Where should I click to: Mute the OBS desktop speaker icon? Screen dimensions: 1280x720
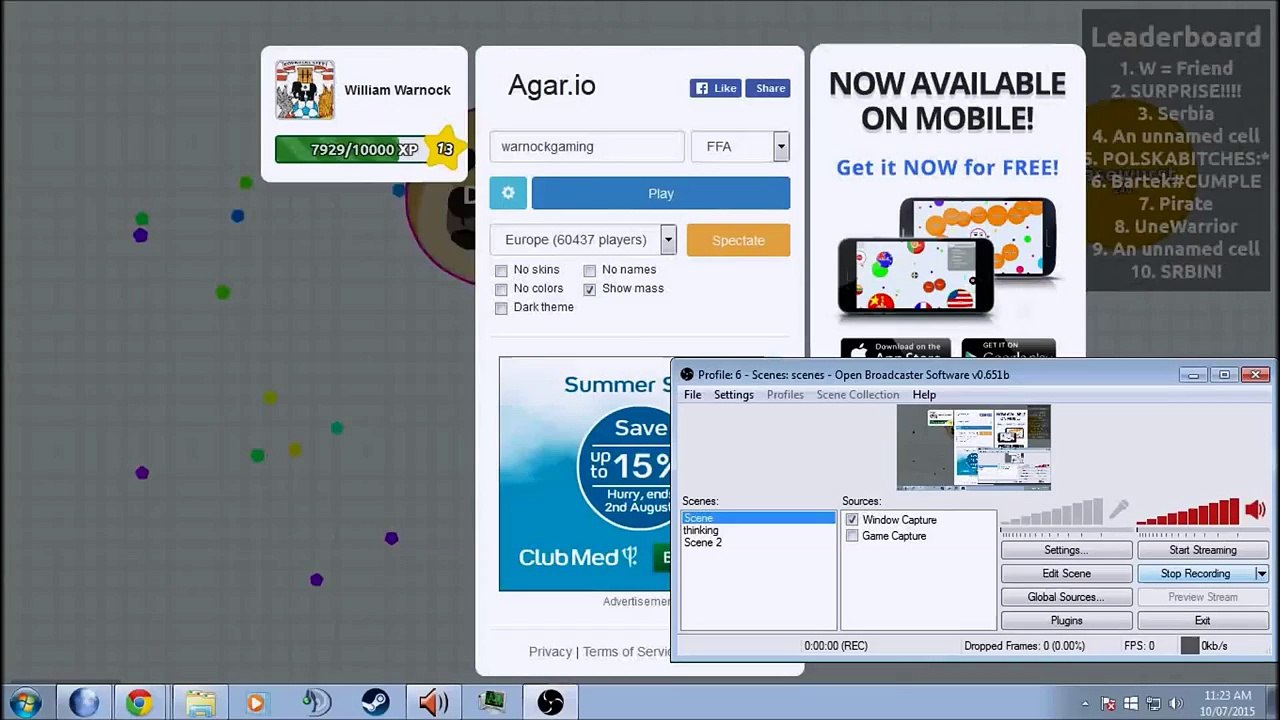[x=1255, y=511]
